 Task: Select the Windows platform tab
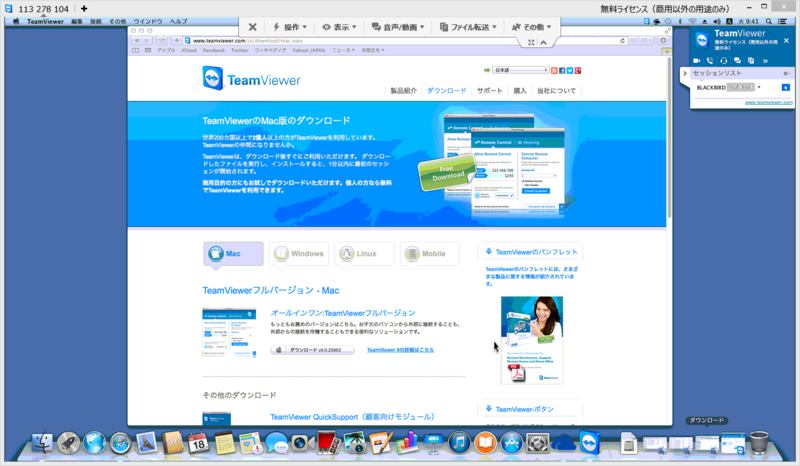tap(299, 254)
